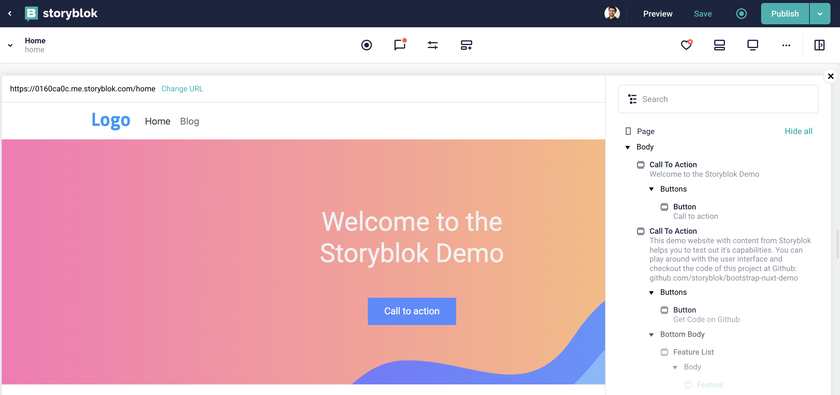Viewport: 840px width, 395px height.
Task: Collapse the nested Body under Feature List
Action: coord(675,368)
